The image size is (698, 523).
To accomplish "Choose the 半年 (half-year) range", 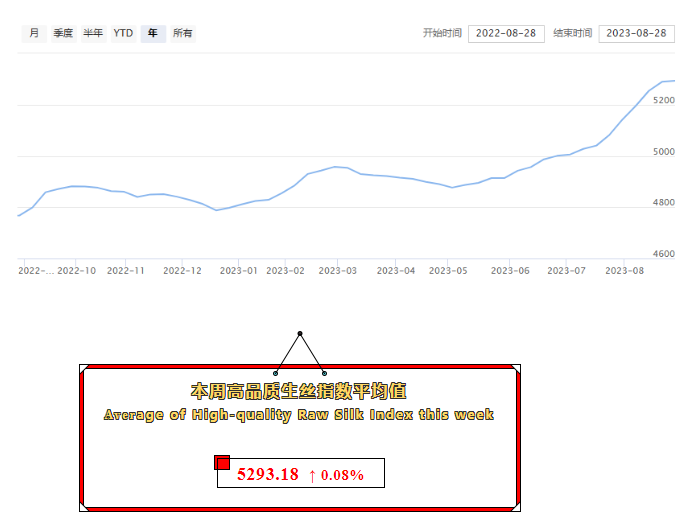I will click(x=93, y=33).
